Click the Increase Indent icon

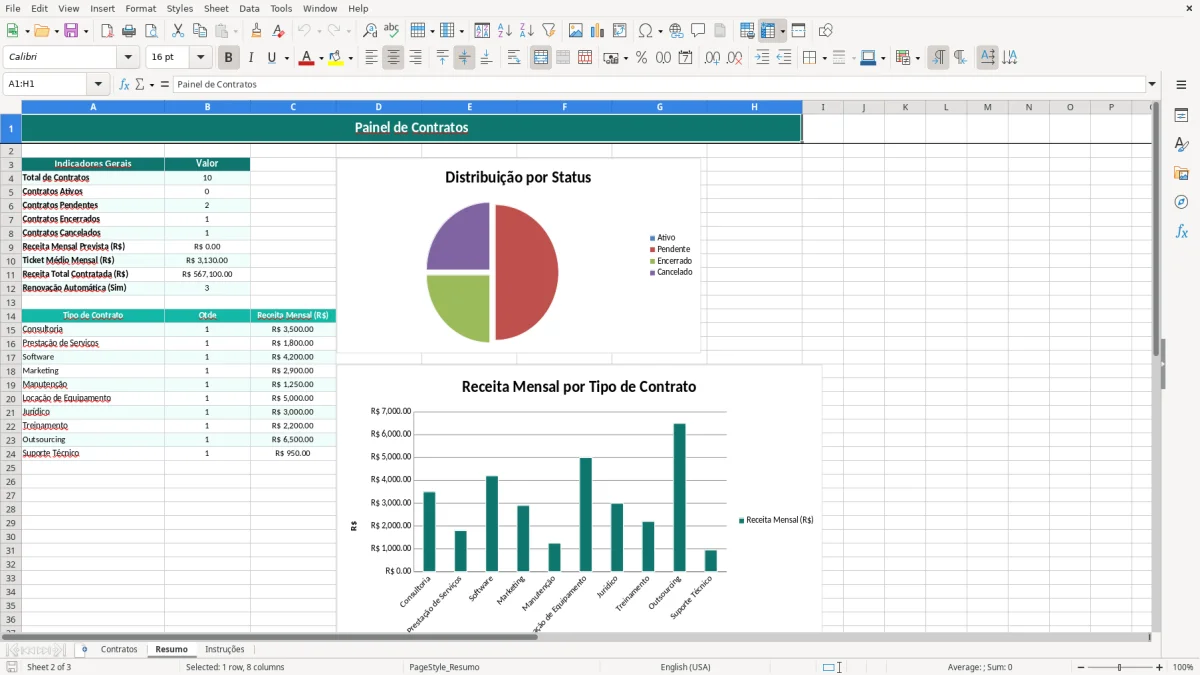click(762, 58)
